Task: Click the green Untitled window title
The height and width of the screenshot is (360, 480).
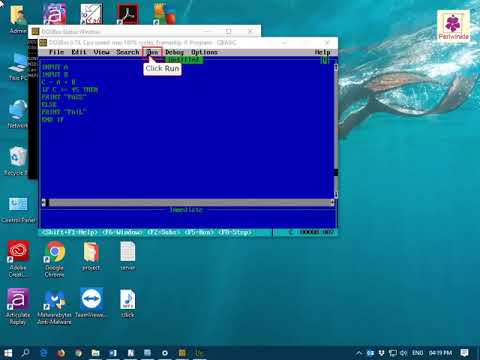Action: [x=184, y=60]
